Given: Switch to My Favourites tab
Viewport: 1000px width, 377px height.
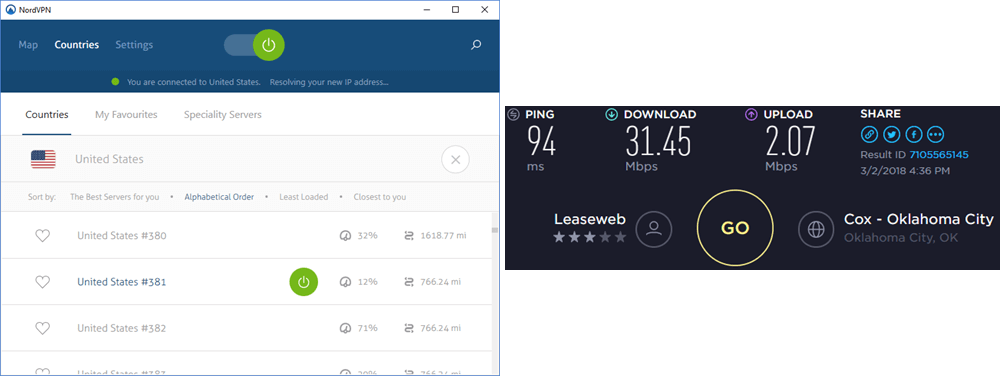Looking at the screenshot, I should pos(126,115).
